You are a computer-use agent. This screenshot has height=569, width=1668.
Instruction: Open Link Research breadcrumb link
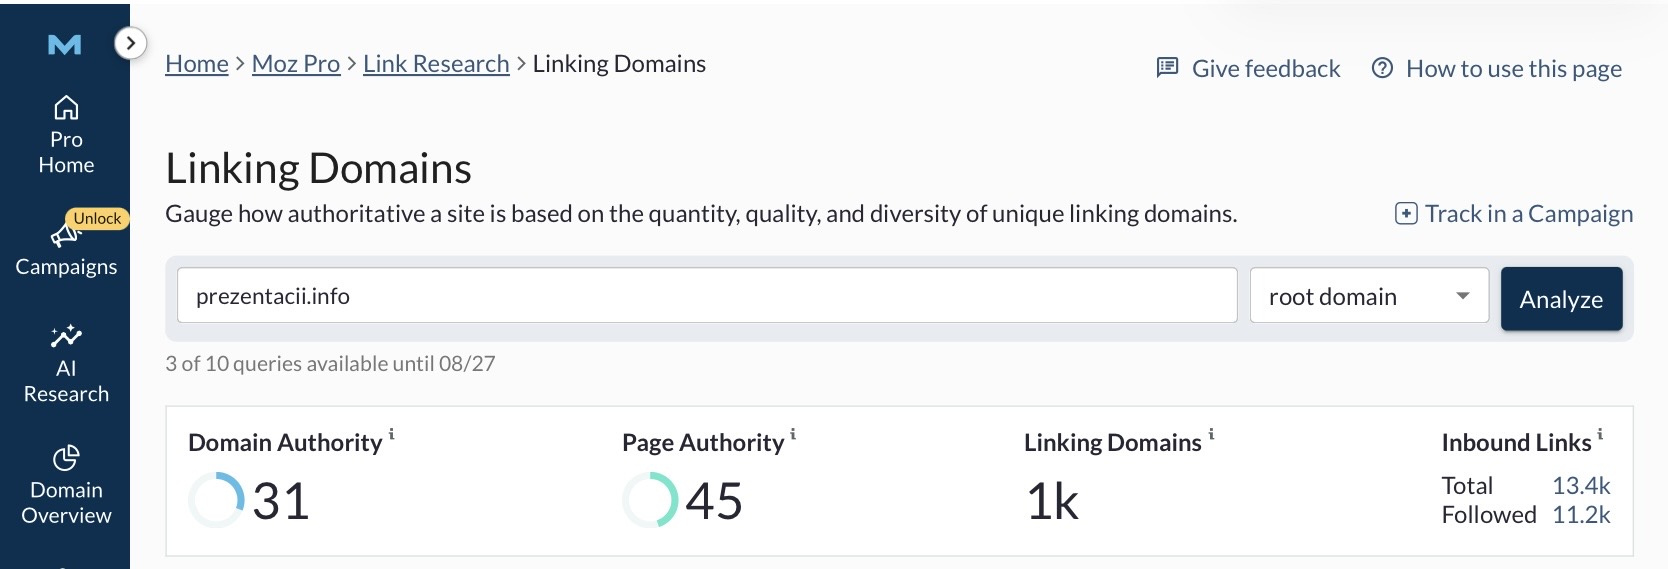tap(436, 64)
